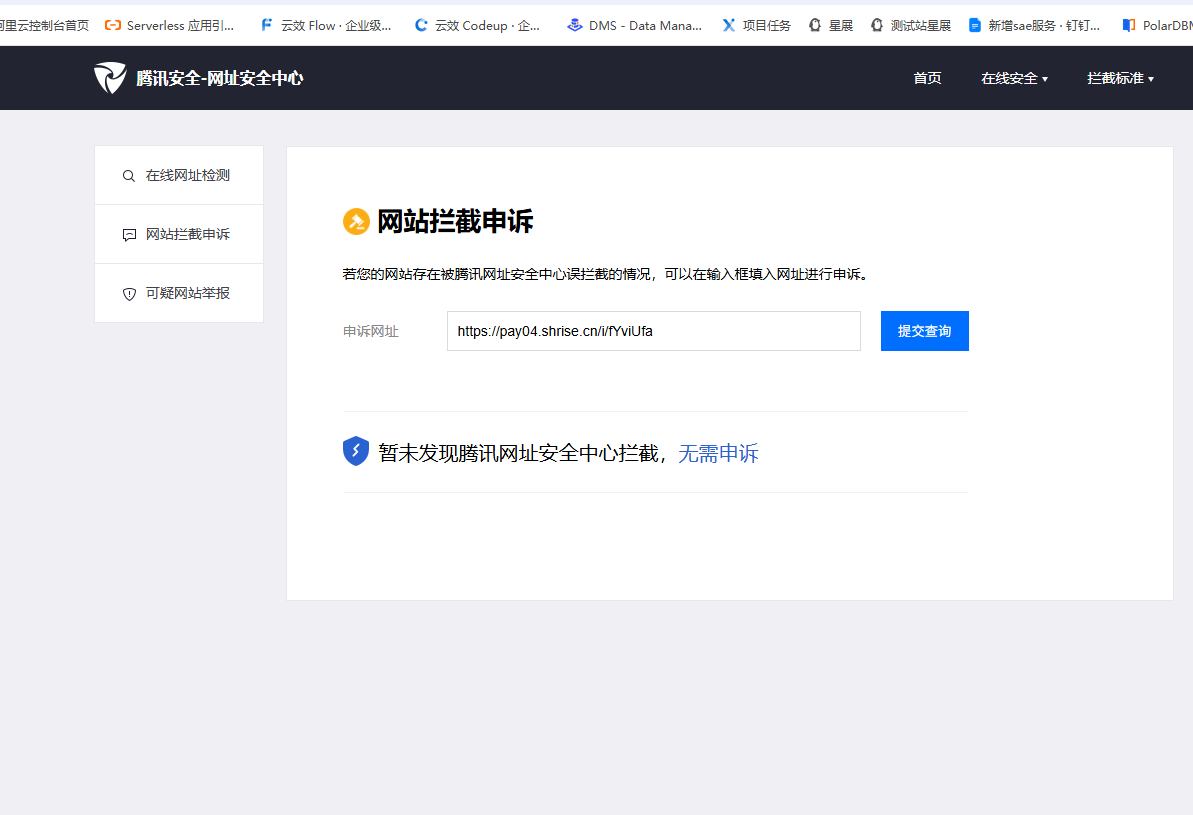Open the Serverless 应用引... bookmark
Screen dimensions: 1193x815
pos(170,25)
